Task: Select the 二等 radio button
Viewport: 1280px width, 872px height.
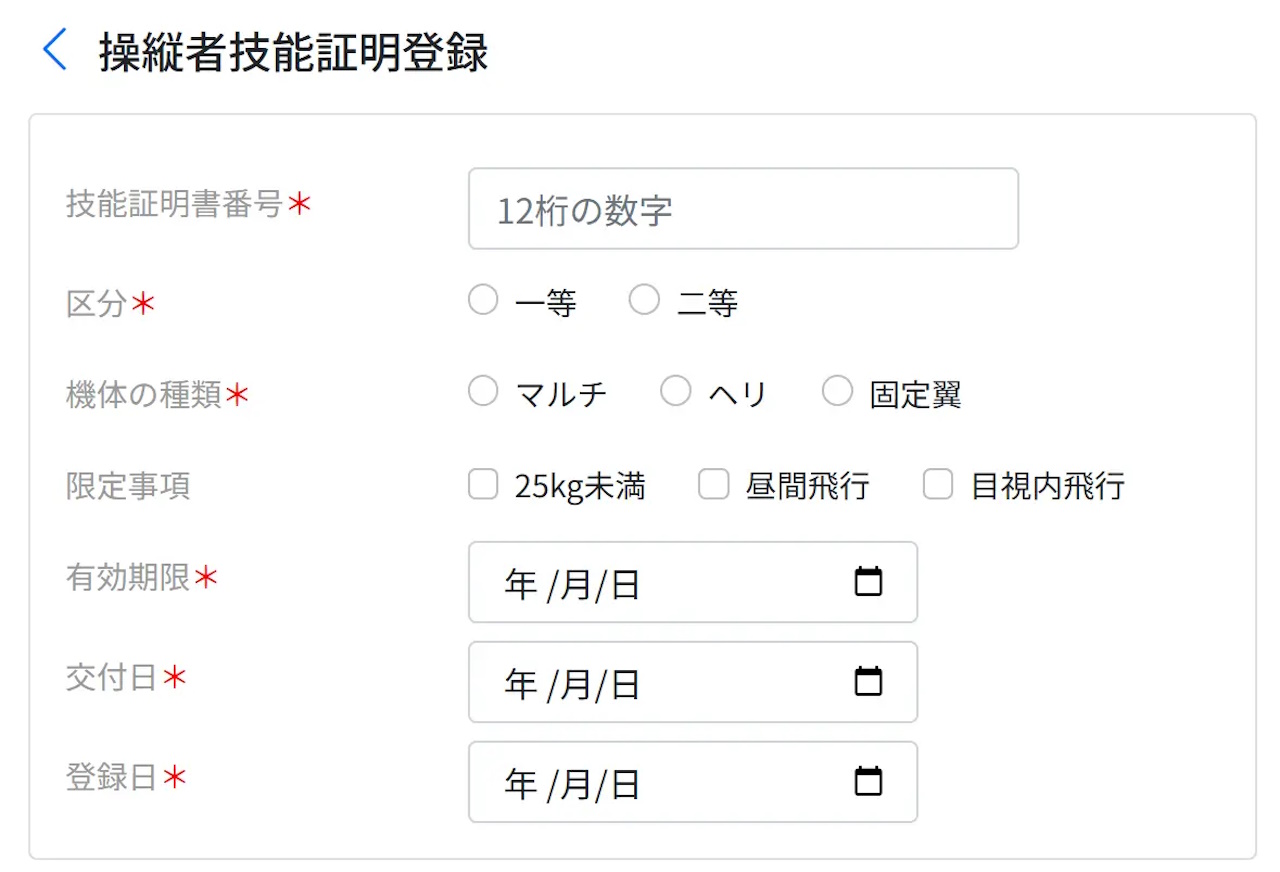Action: [644, 300]
